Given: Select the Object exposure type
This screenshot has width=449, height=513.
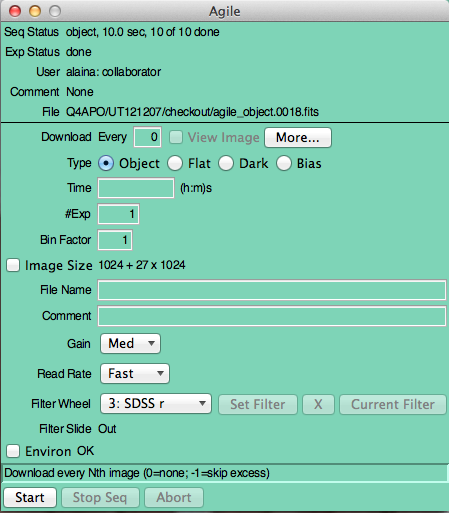Looking at the screenshot, I should [106, 164].
